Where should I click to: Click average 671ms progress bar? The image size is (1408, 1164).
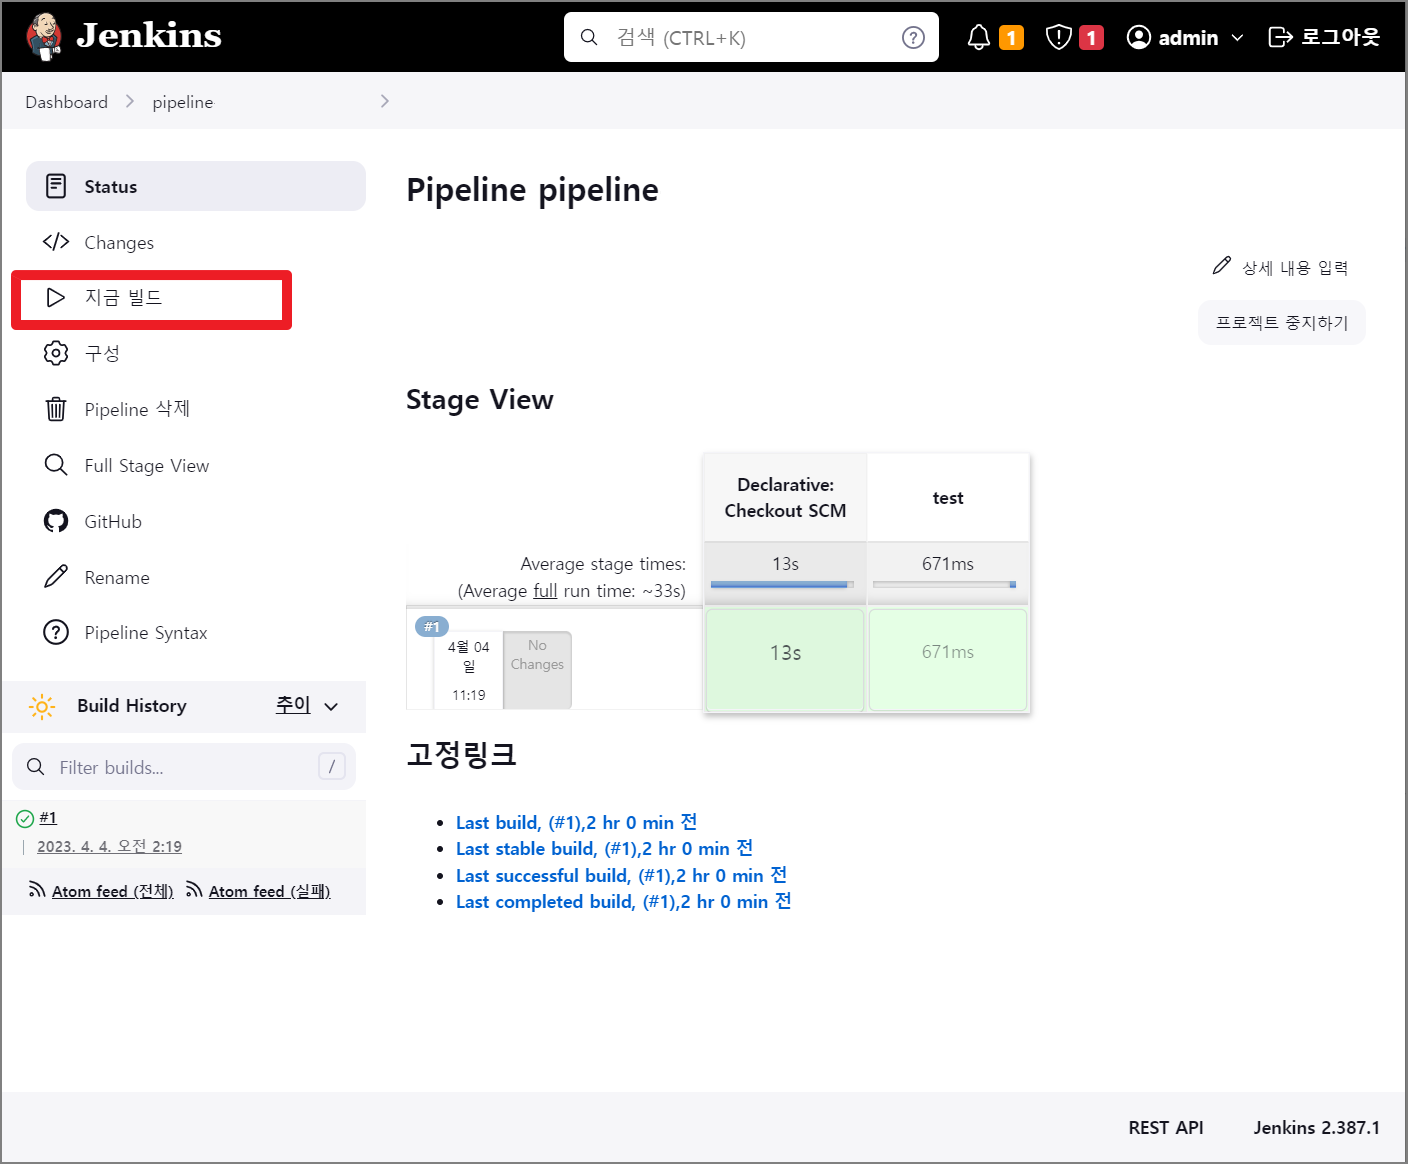tap(944, 584)
